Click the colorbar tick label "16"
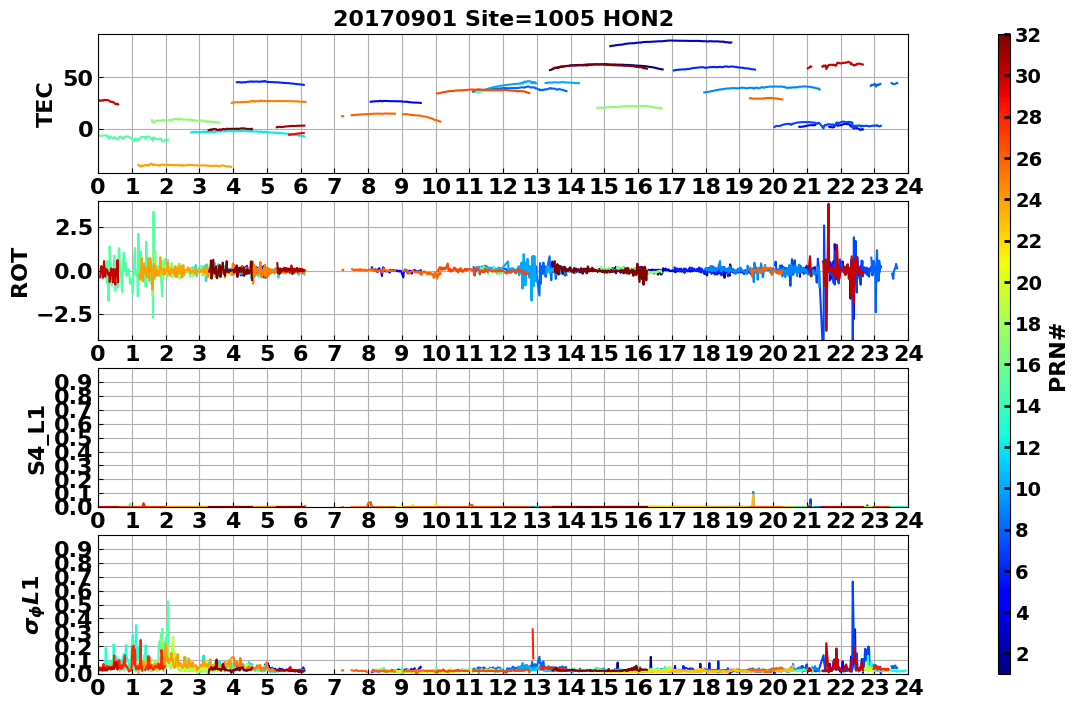 pyautogui.click(x=1028, y=365)
